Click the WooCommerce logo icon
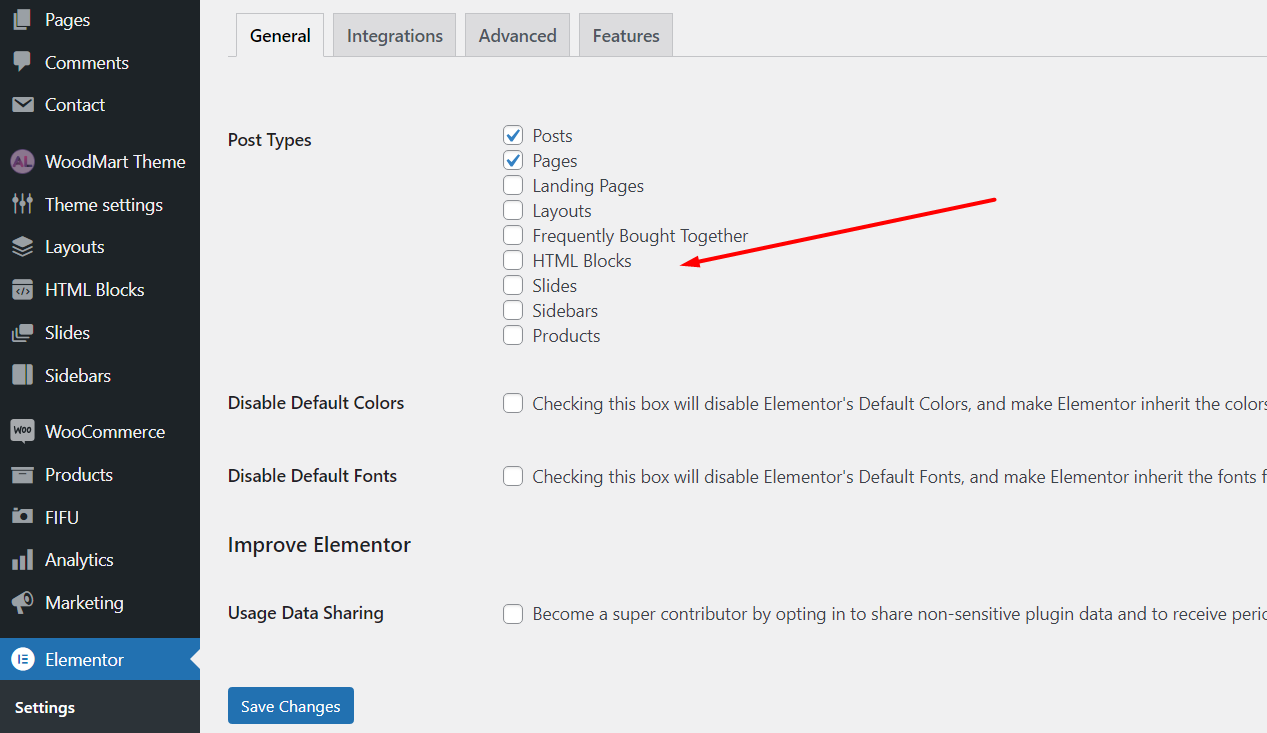1267x733 pixels. pos(22,431)
